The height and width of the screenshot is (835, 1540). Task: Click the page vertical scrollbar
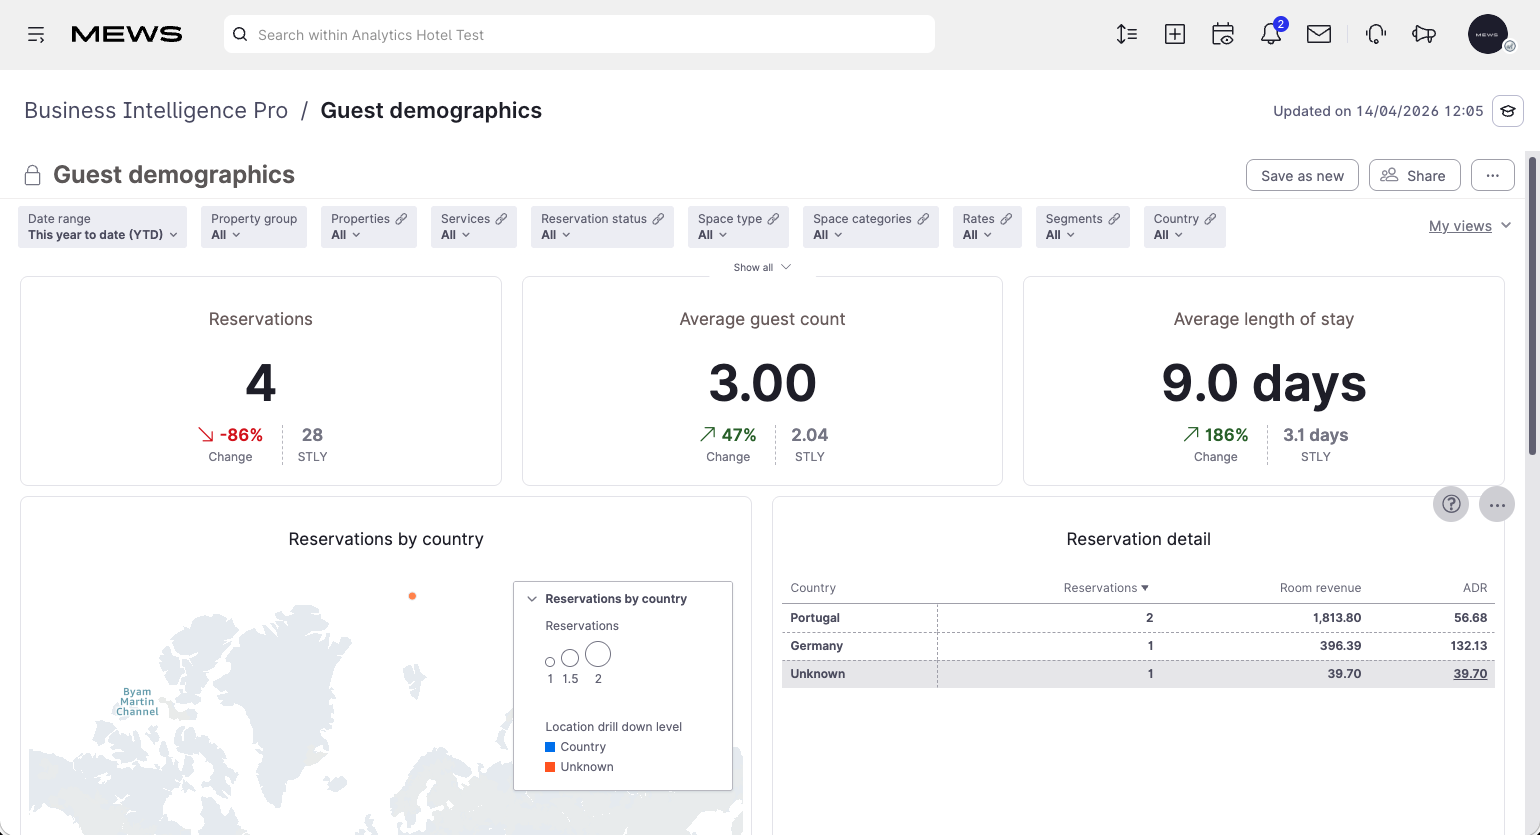click(1533, 305)
